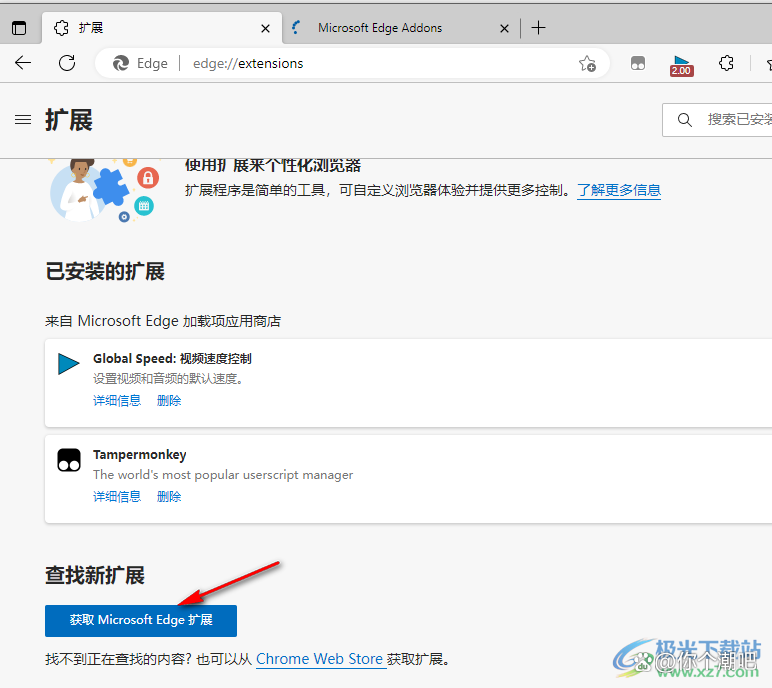
Task: Add this page to favorites star icon
Action: (x=587, y=64)
